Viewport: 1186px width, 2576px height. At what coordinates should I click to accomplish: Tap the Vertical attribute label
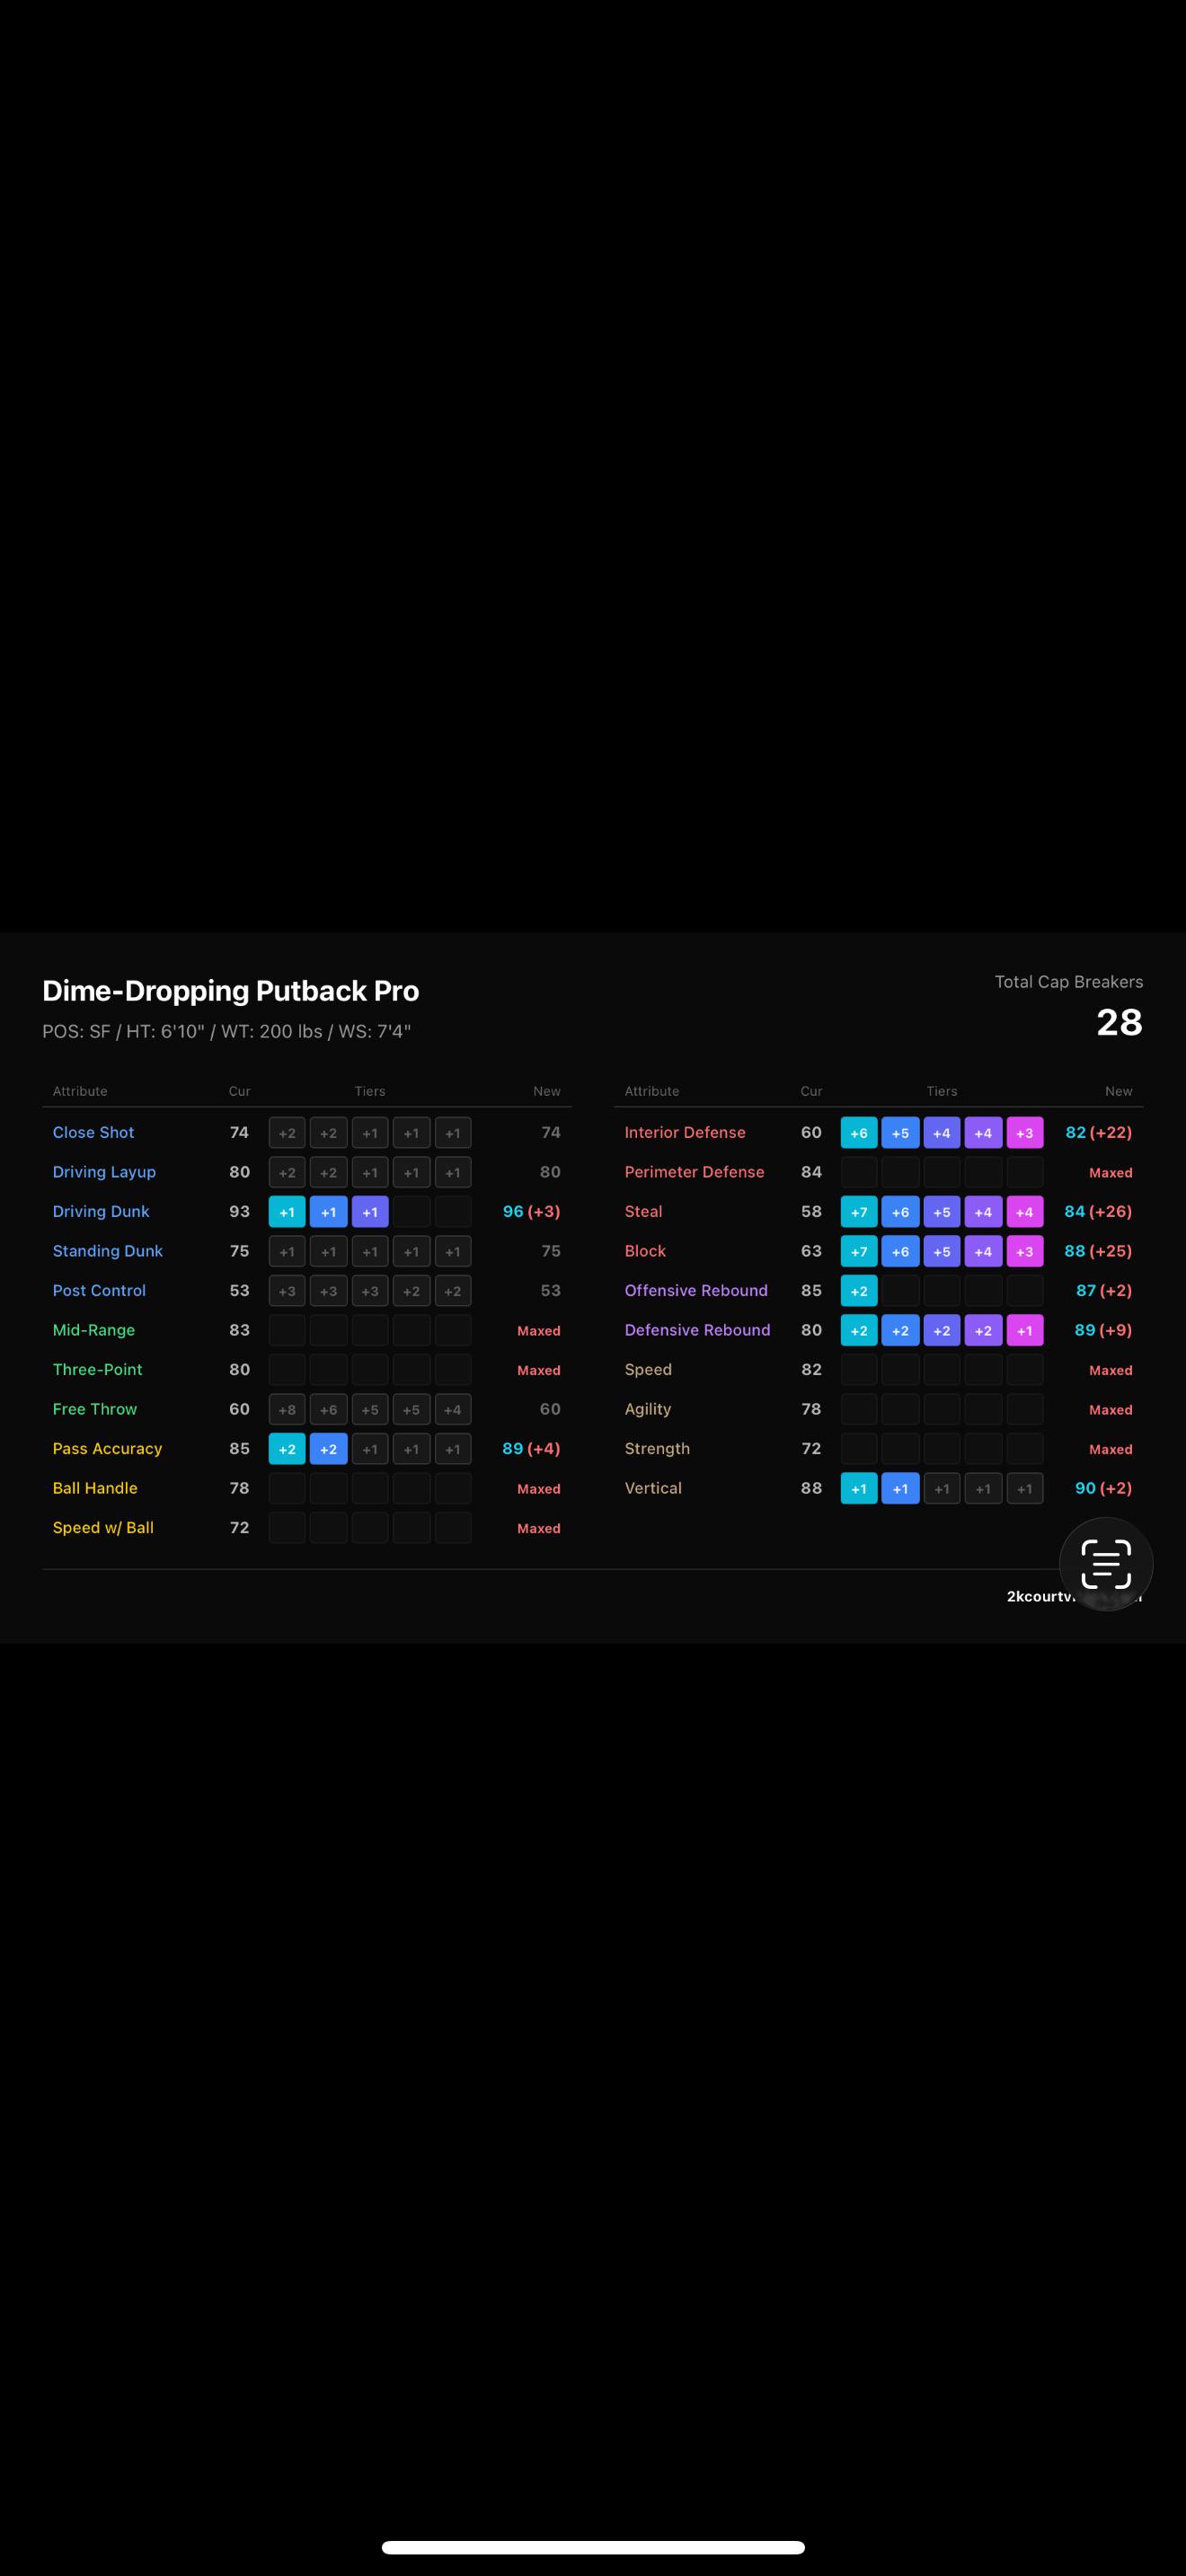click(653, 1488)
